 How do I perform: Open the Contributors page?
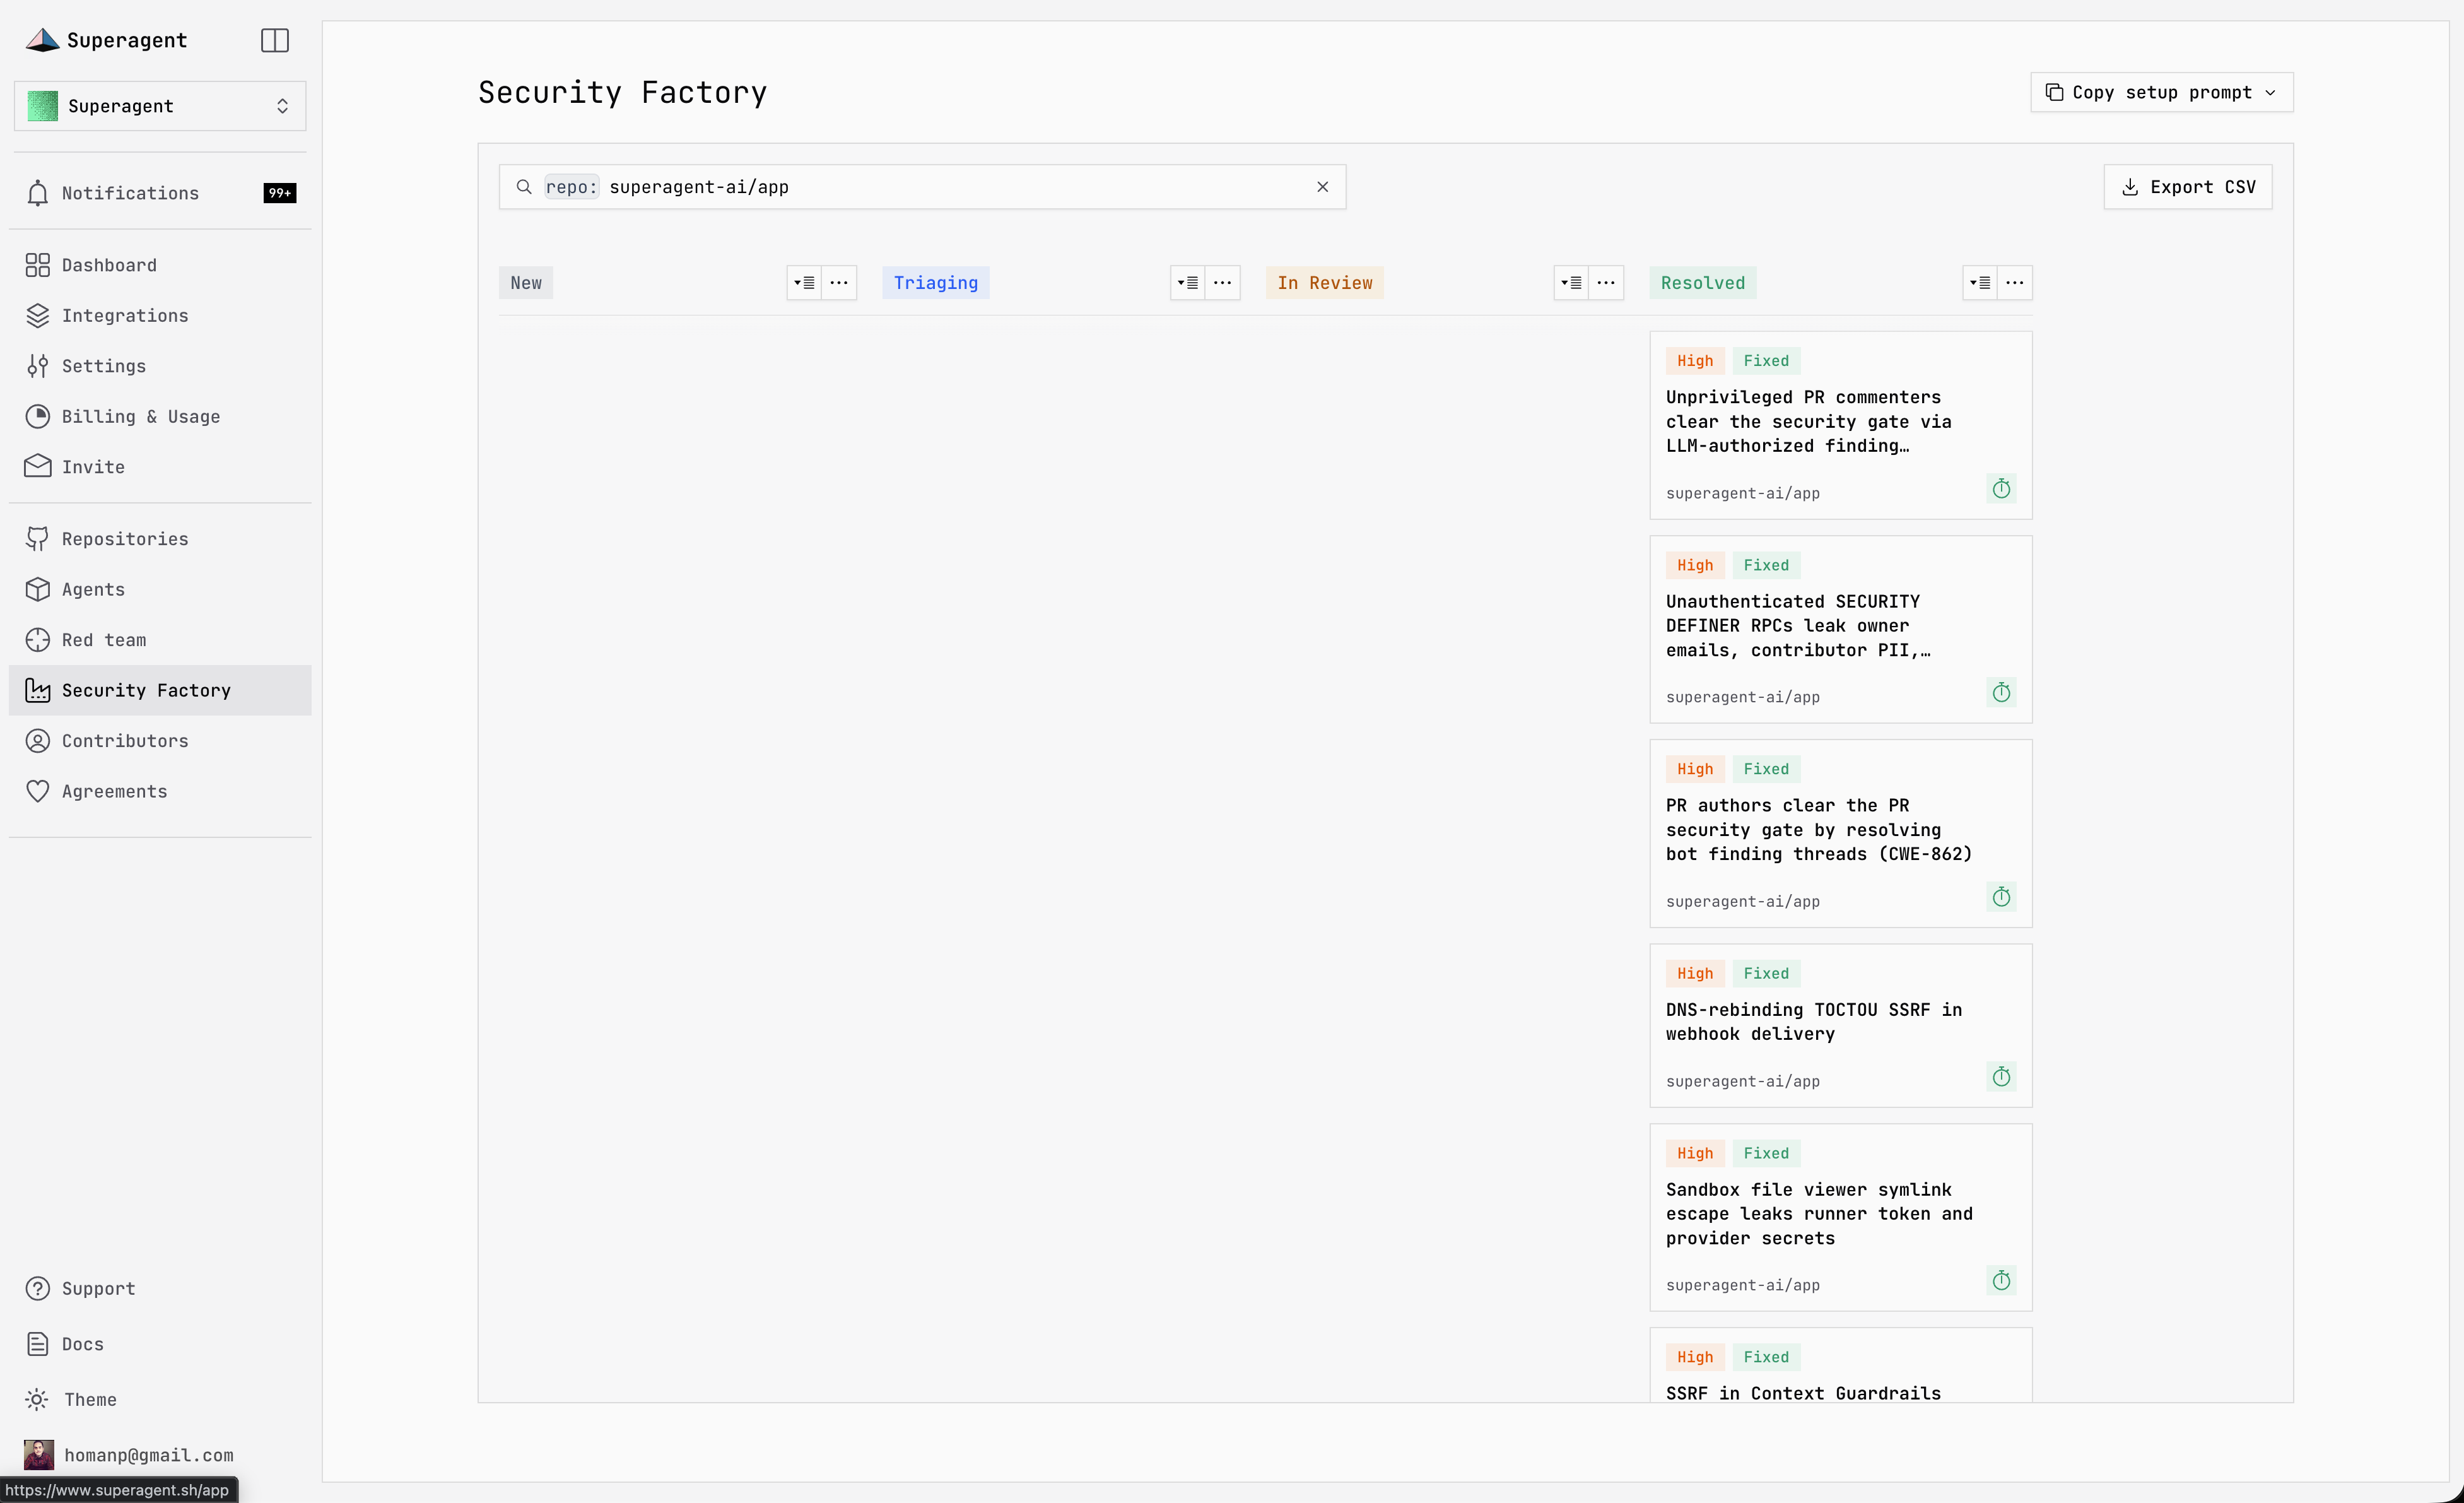tap(160, 741)
